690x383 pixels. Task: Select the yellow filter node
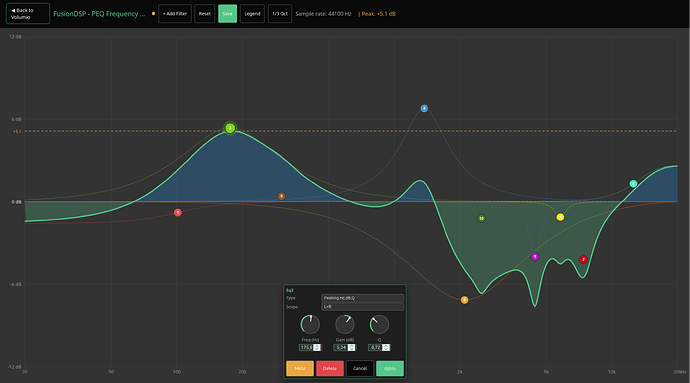(x=560, y=217)
